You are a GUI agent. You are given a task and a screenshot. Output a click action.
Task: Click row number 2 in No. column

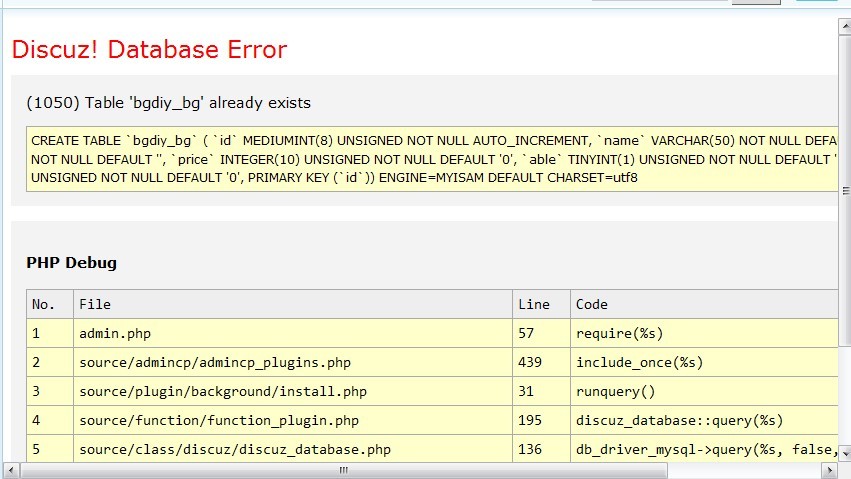(x=50, y=362)
